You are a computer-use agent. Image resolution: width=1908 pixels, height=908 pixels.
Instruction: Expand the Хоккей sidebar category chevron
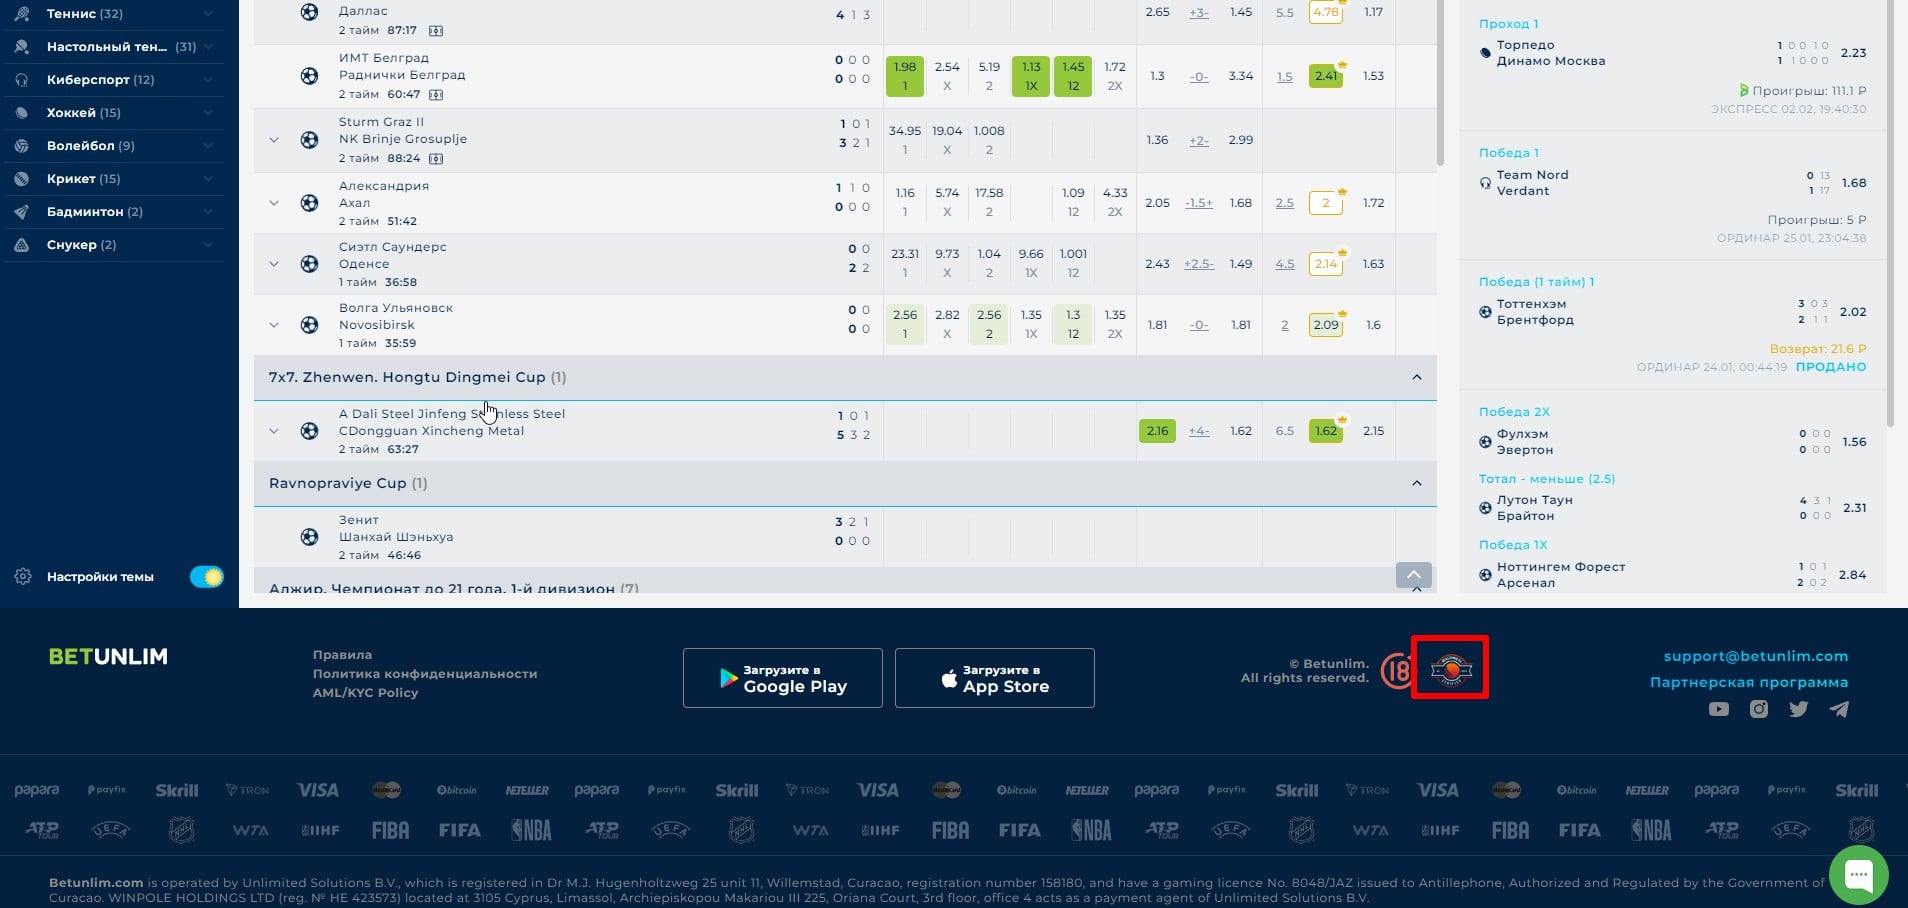[208, 113]
